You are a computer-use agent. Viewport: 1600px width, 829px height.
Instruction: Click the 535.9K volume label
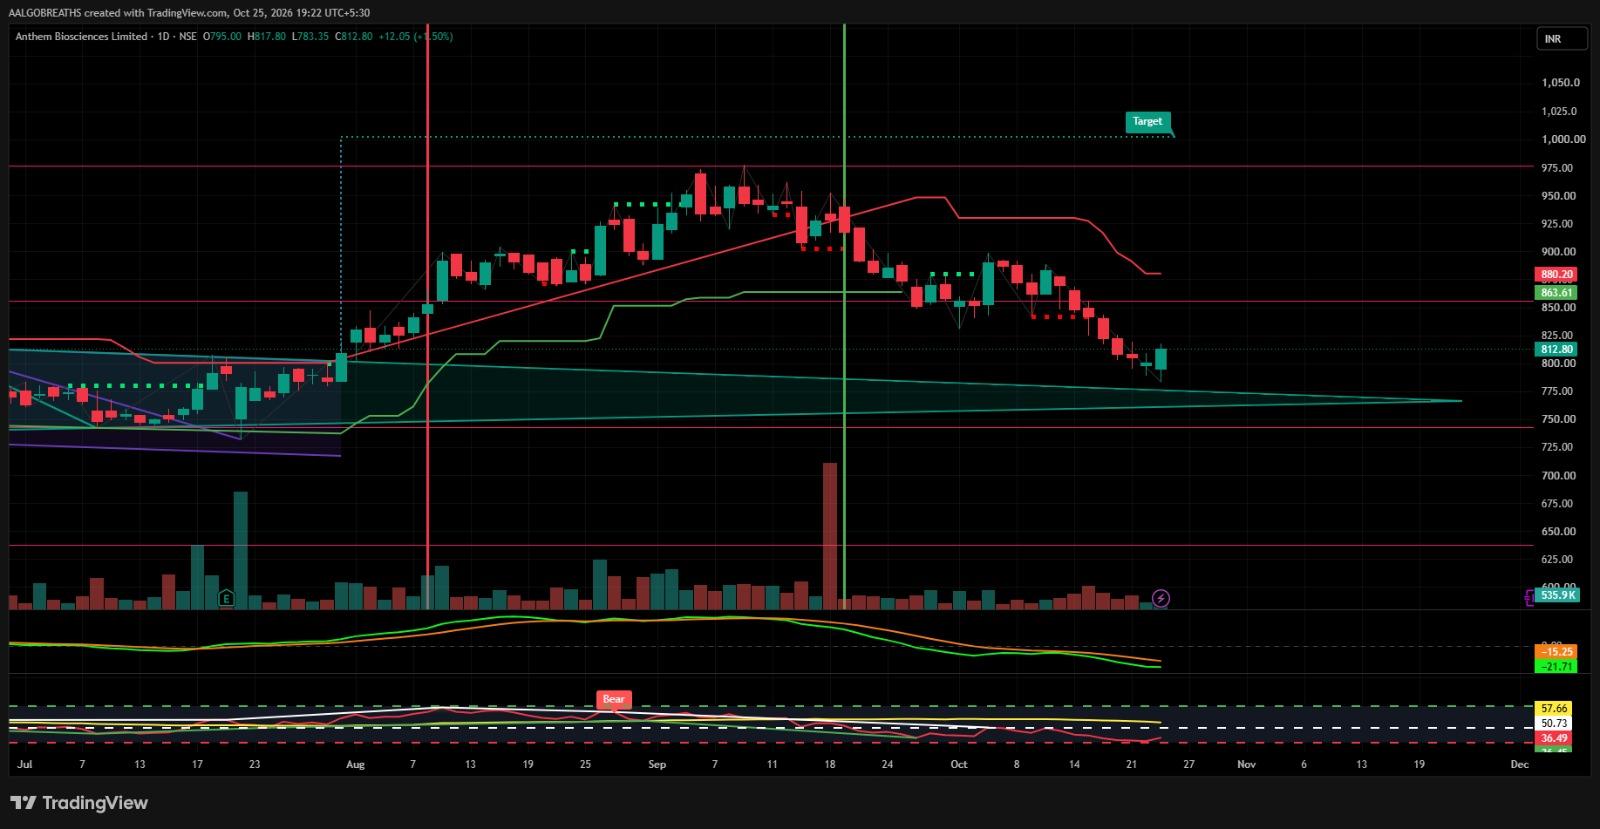[1558, 595]
